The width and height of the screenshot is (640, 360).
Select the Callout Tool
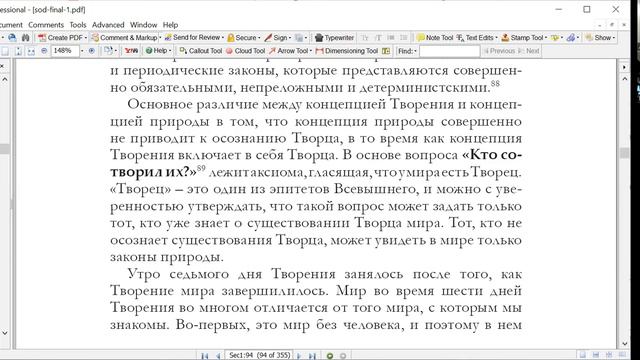(x=200, y=51)
